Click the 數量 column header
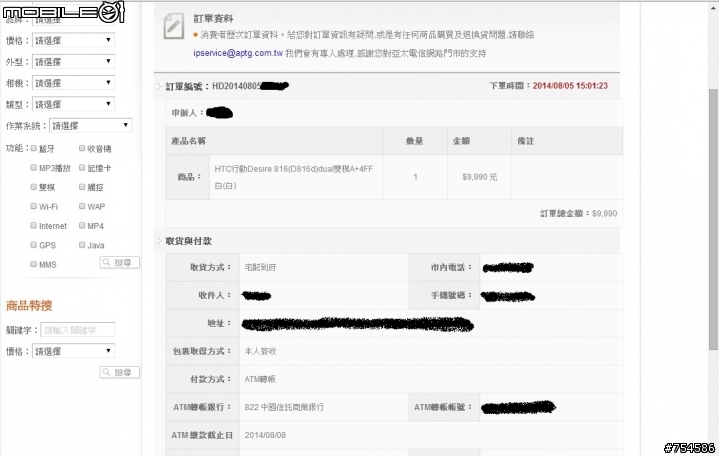The width and height of the screenshot is (720, 456). point(414,141)
